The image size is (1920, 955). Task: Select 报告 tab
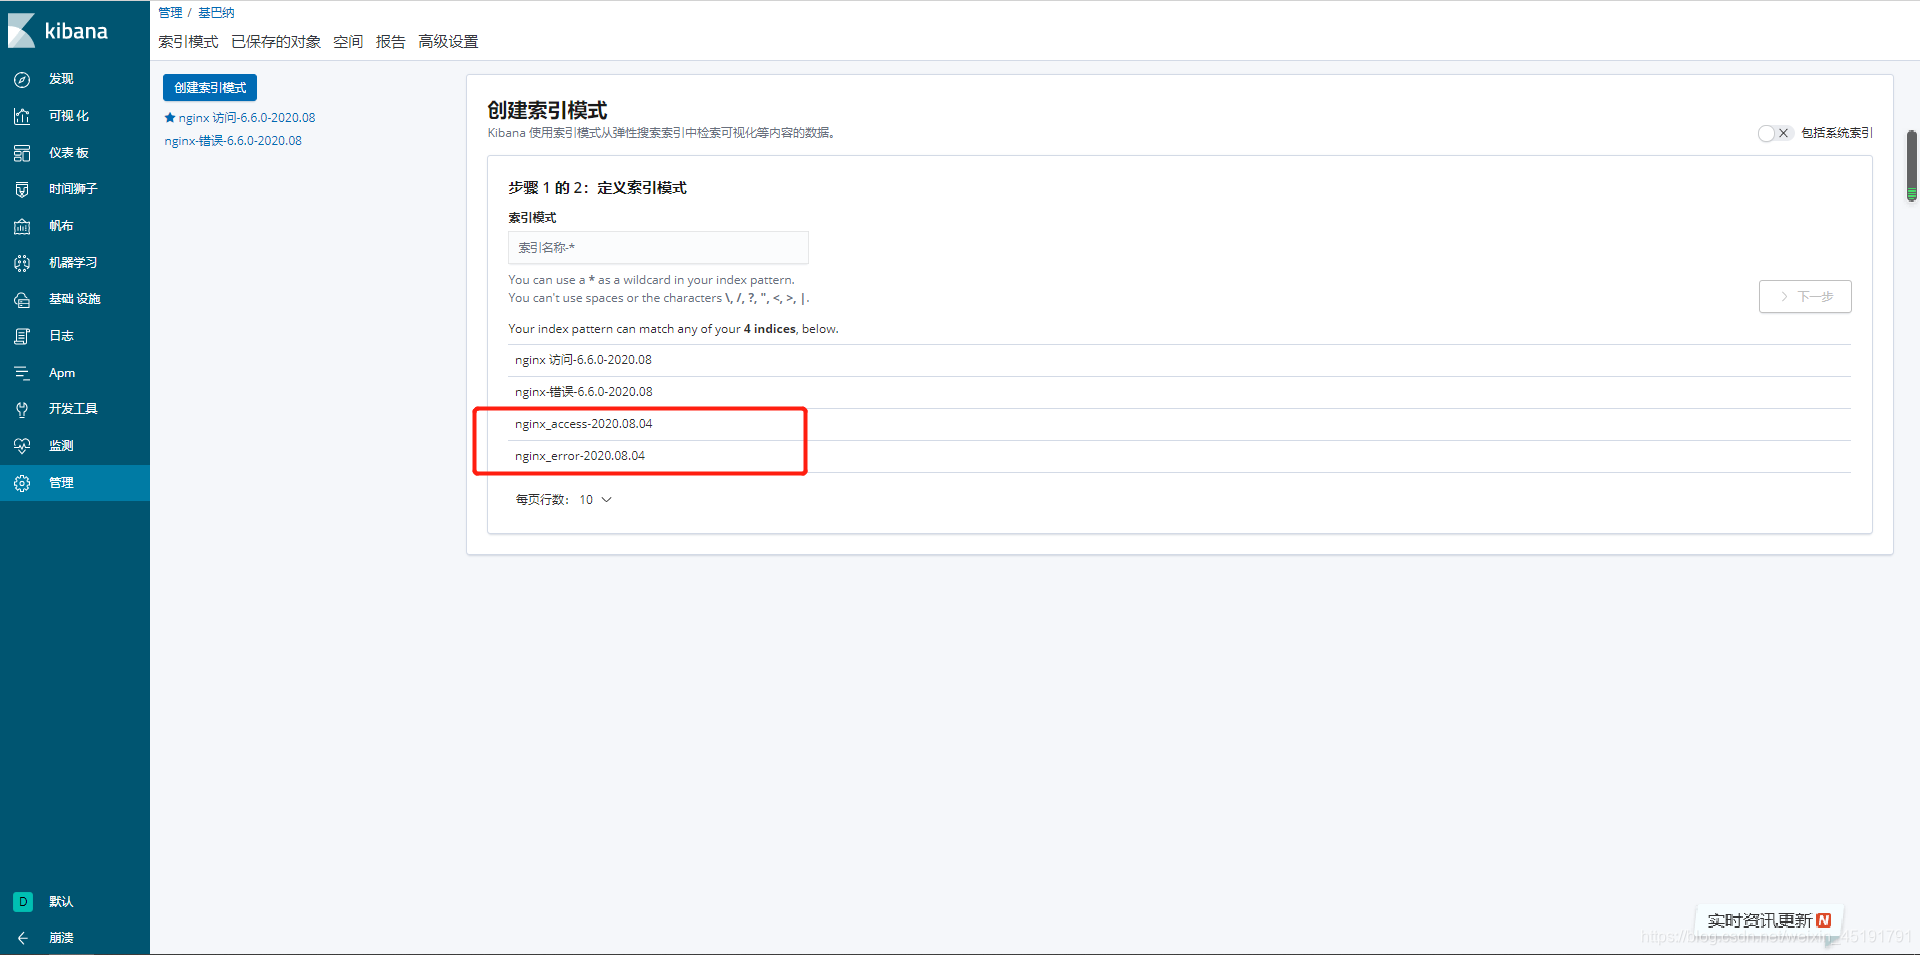point(391,42)
